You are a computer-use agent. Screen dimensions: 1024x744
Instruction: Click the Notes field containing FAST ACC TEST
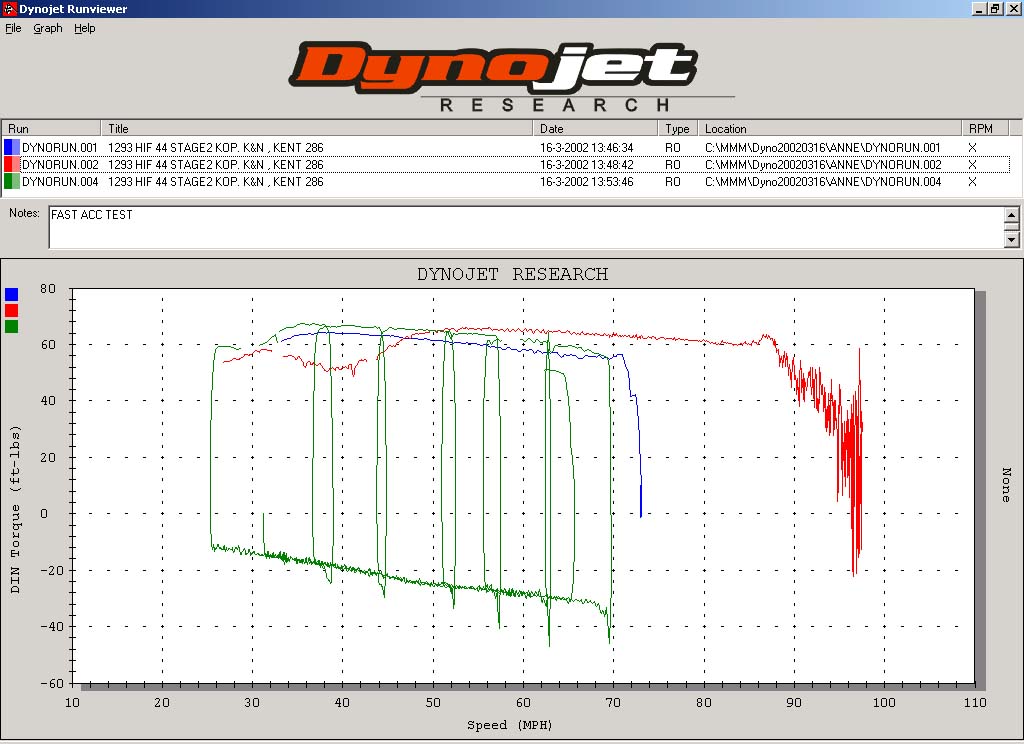[526, 227]
